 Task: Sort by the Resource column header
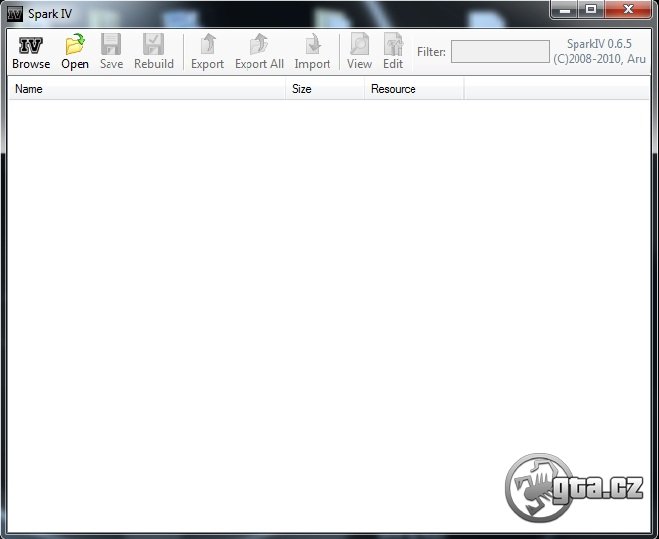(x=413, y=89)
